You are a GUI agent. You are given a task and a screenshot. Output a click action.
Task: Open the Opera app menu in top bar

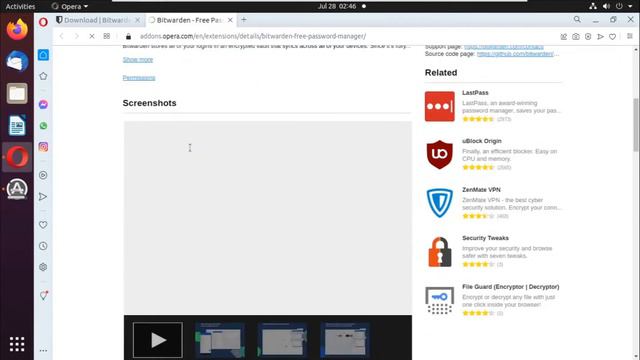click(70, 6)
